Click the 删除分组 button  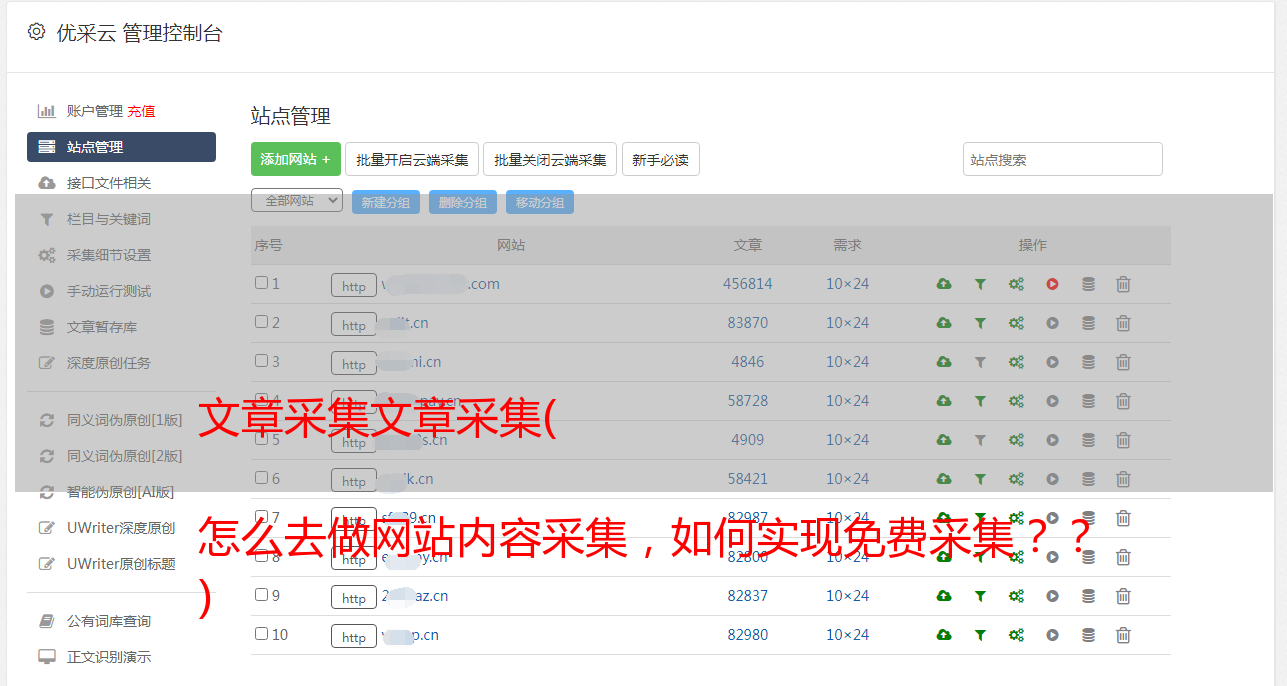[x=463, y=202]
